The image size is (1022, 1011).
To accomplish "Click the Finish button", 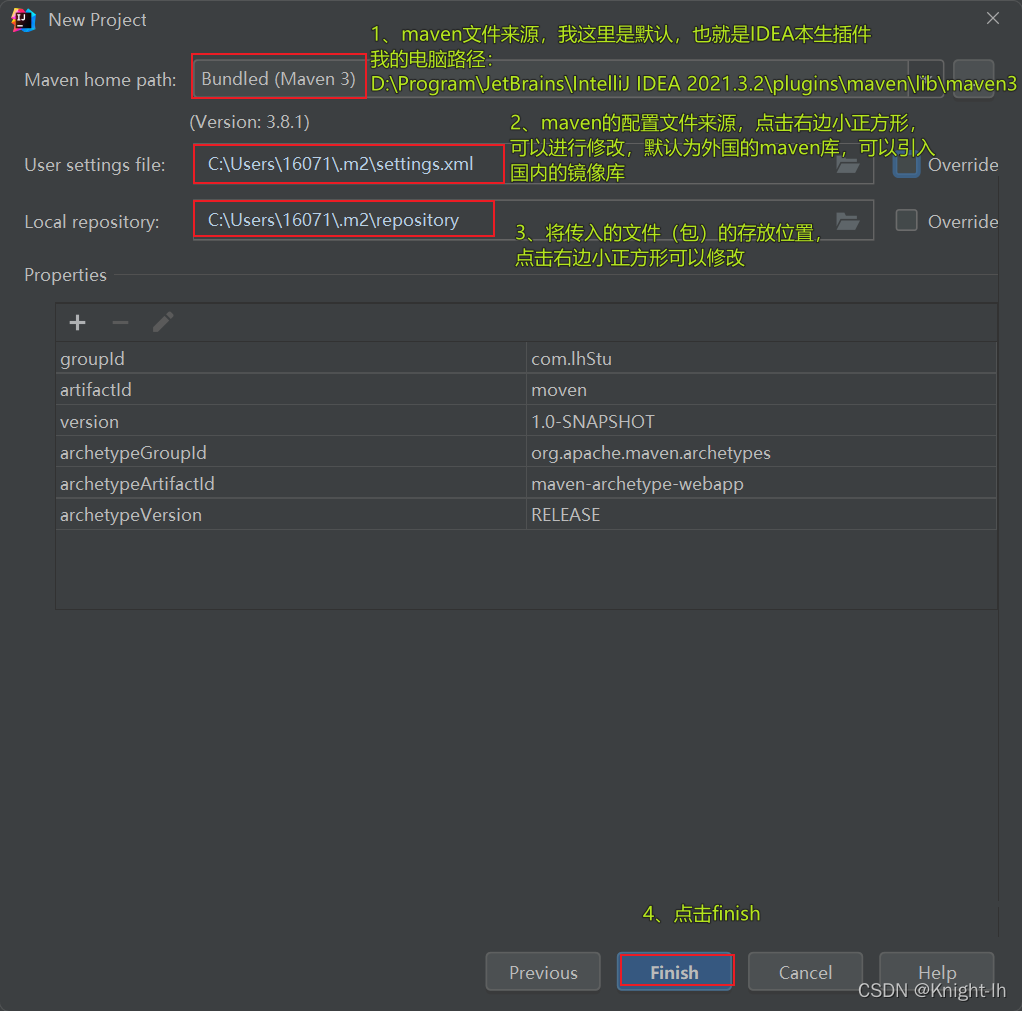I will tap(675, 971).
